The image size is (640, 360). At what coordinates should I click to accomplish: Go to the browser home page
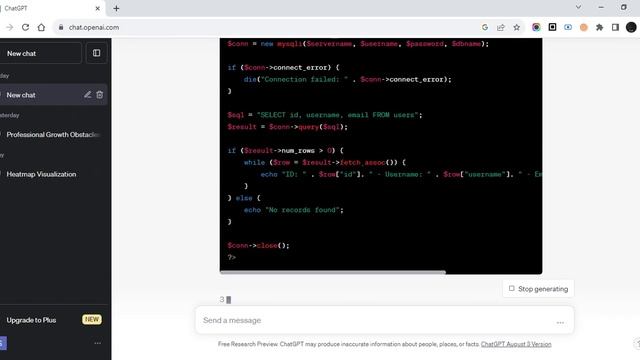(x=41, y=27)
